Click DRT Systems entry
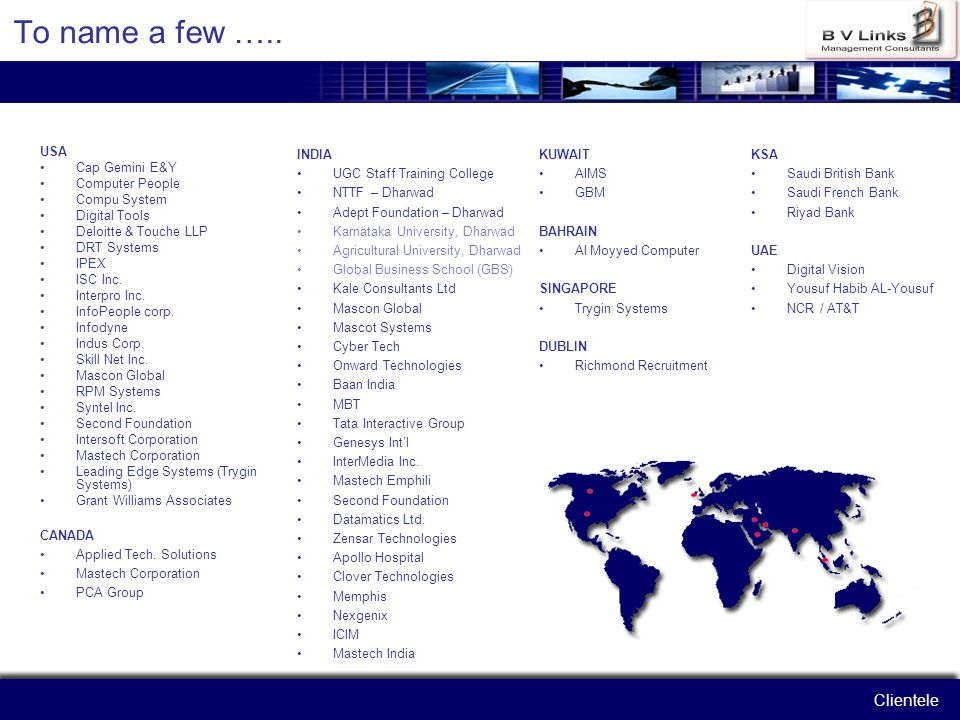Viewport: 960px width, 720px height. click(117, 247)
